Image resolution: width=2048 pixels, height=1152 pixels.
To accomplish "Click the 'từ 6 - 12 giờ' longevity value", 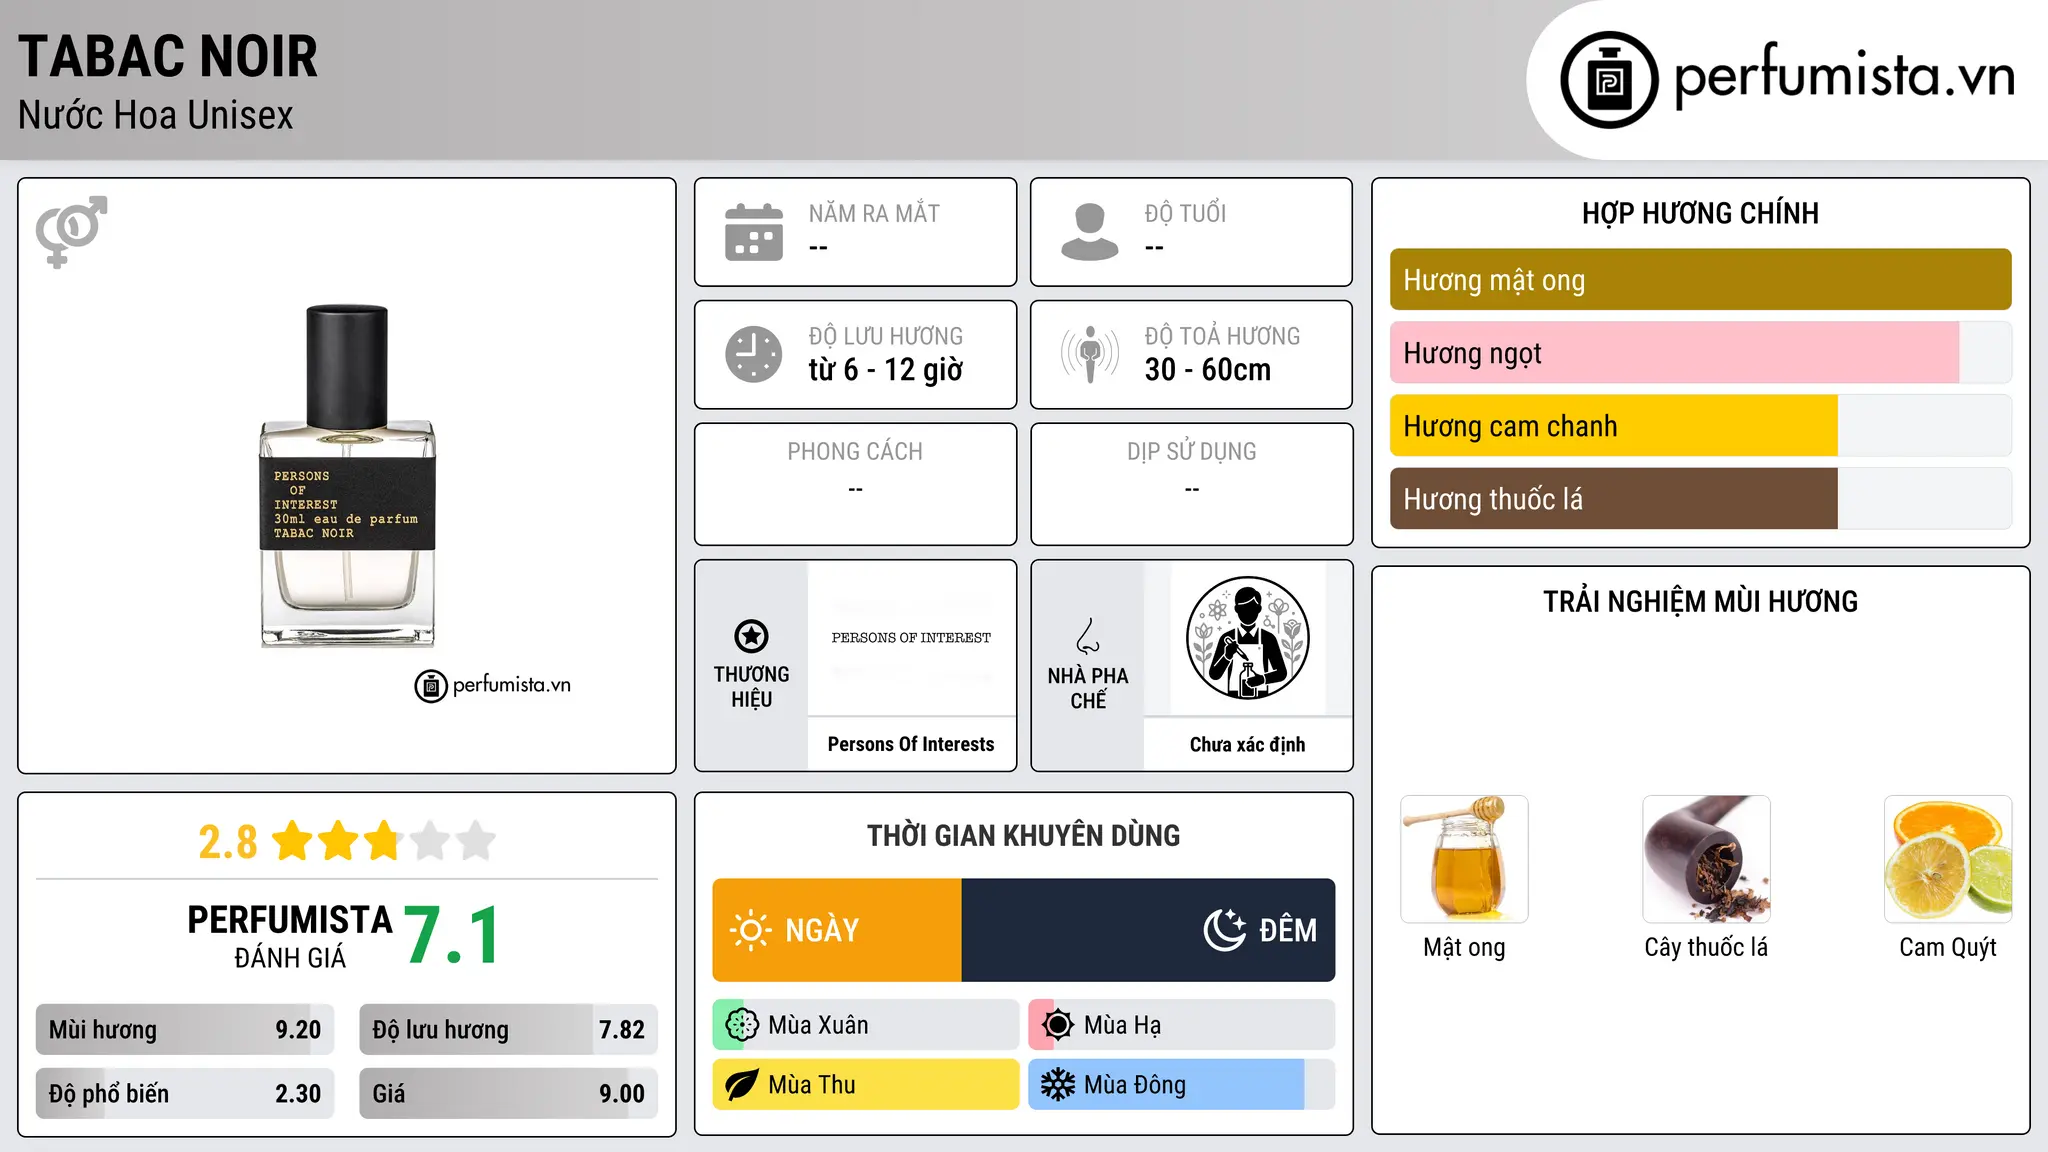I will click(886, 370).
